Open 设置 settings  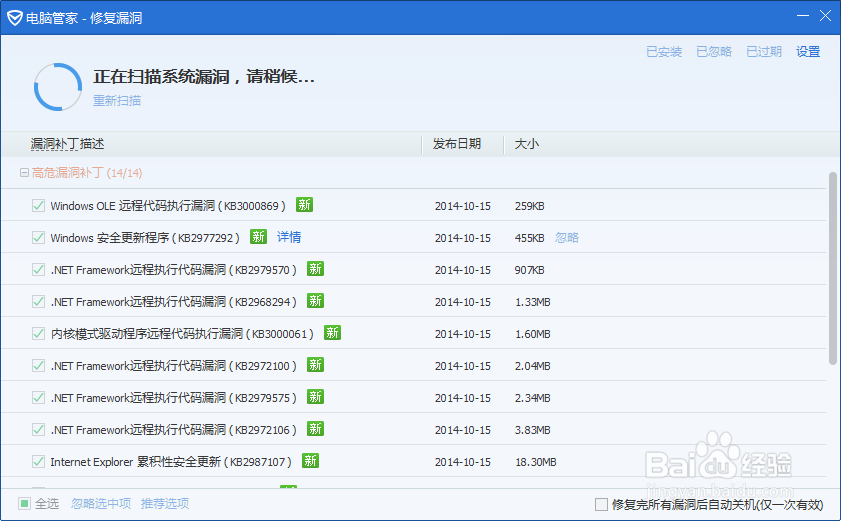(808, 52)
